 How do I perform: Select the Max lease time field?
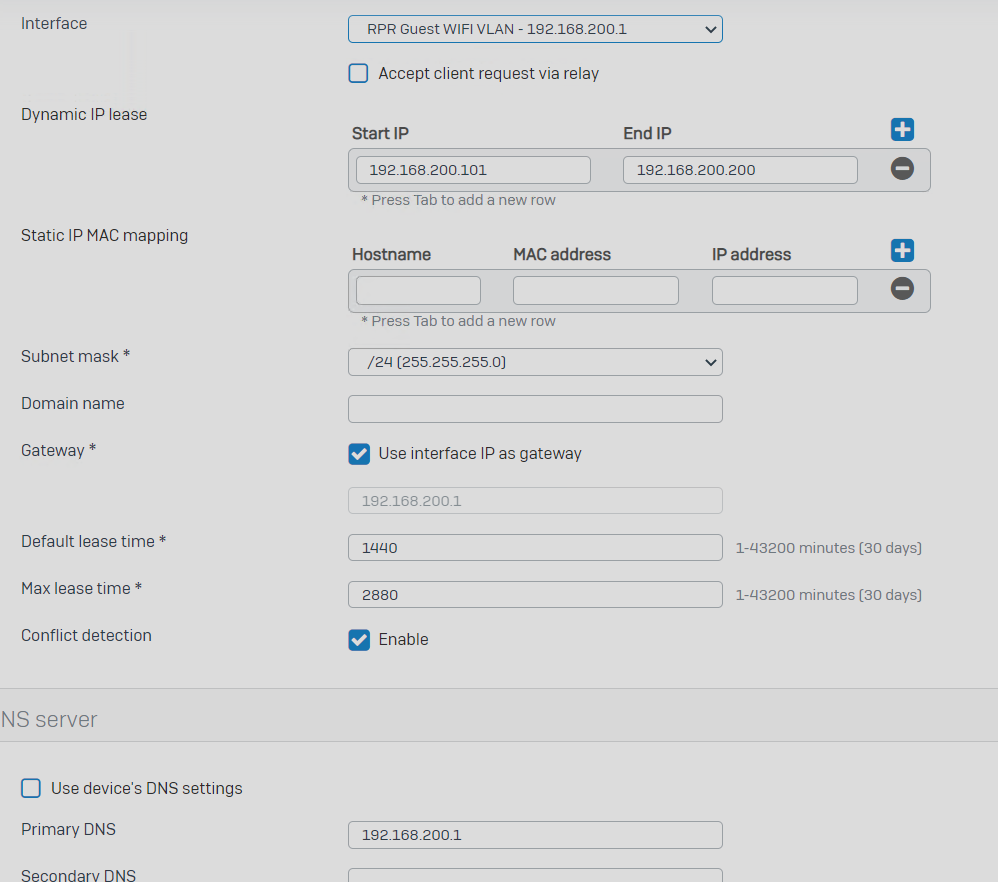(x=535, y=595)
